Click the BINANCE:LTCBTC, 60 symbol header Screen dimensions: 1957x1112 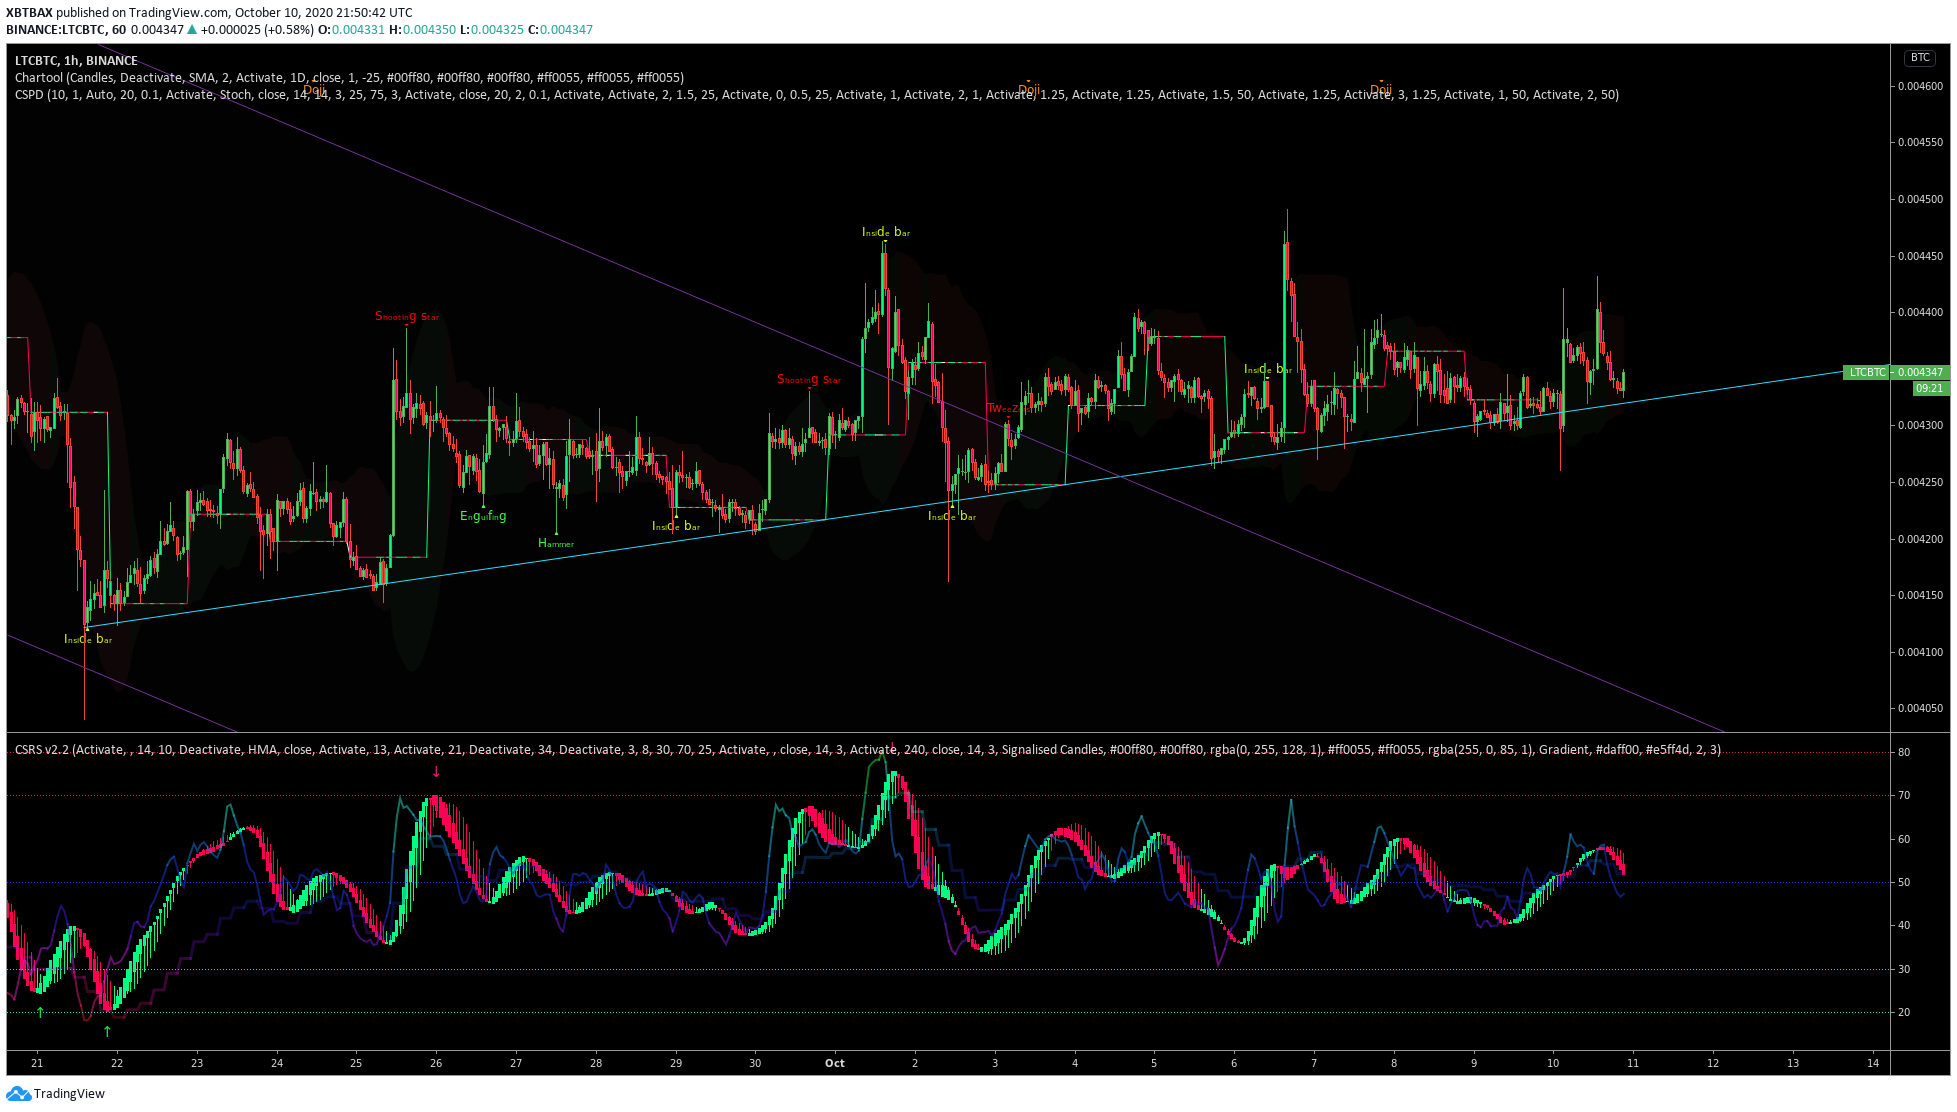[x=66, y=30]
